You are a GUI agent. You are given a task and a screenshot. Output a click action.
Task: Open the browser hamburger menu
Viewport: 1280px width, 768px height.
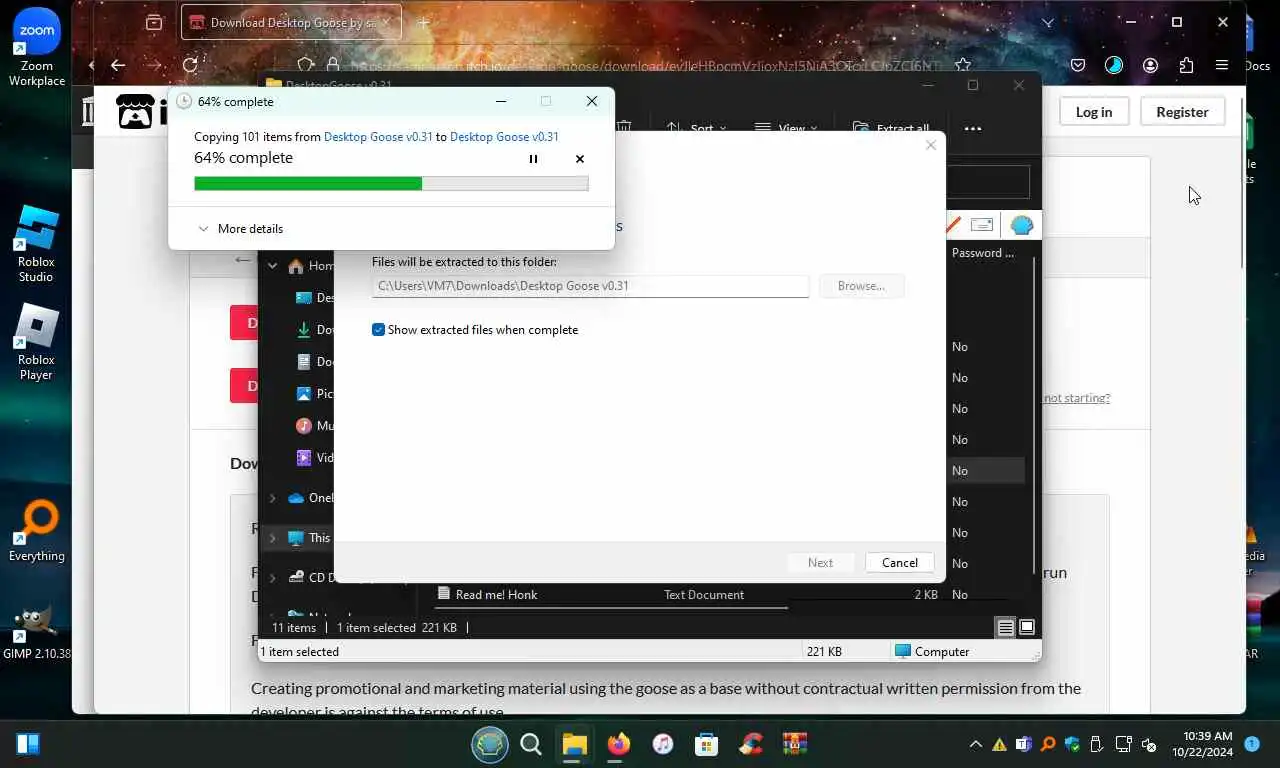click(1222, 65)
